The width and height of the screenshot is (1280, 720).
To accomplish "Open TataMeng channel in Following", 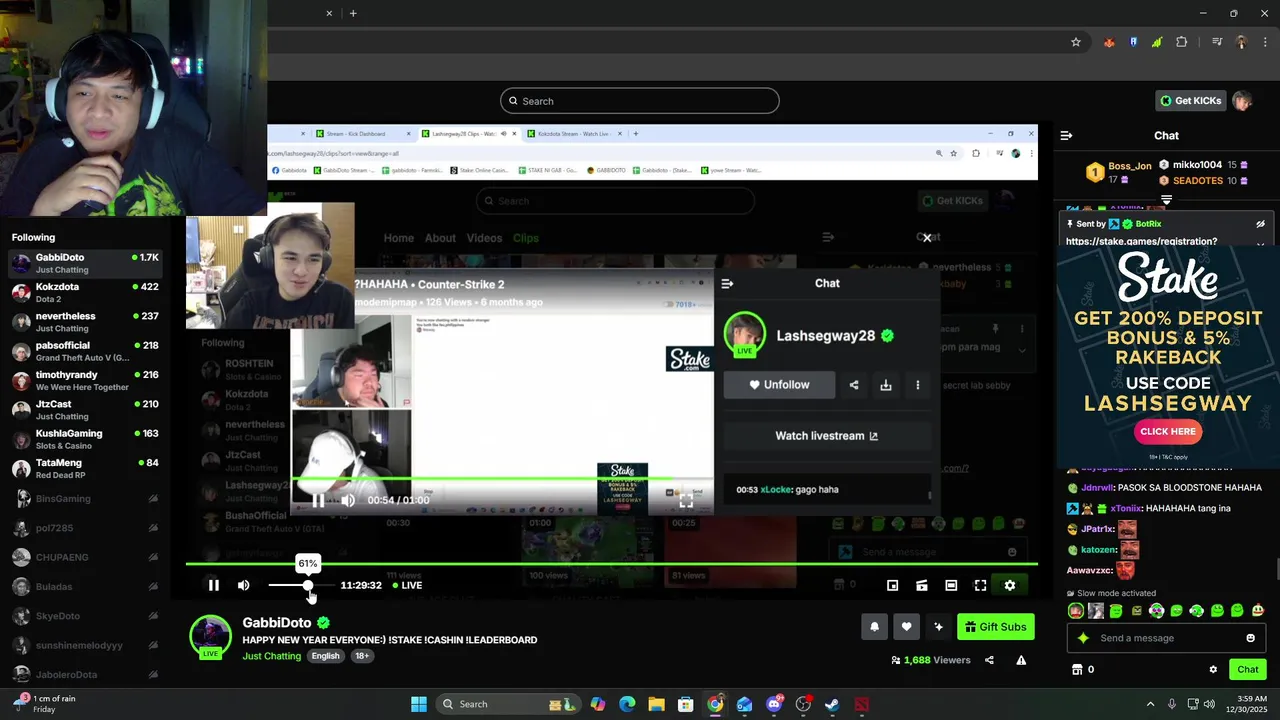I will pyautogui.click(x=84, y=469).
